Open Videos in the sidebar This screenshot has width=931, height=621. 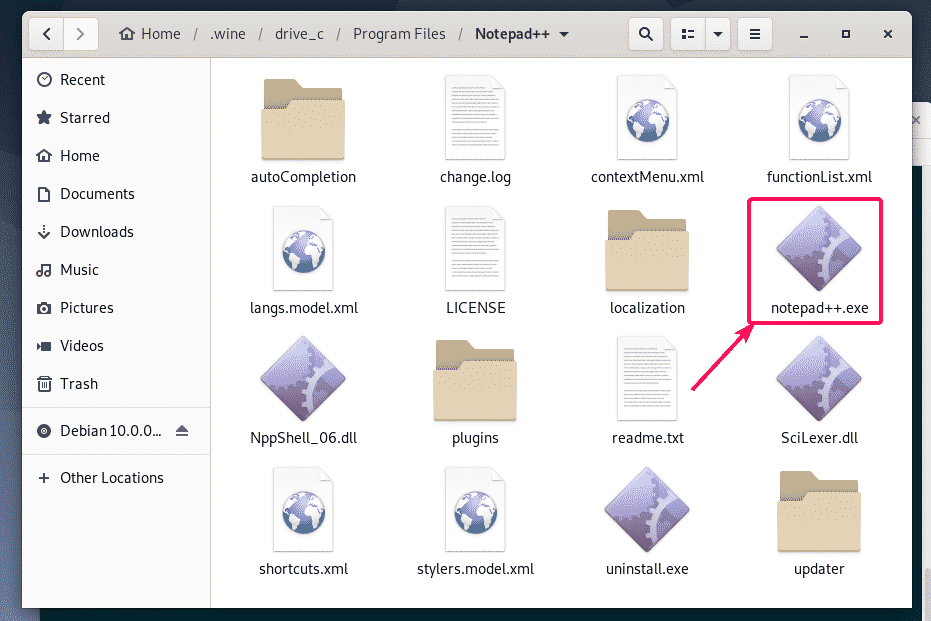(x=116, y=346)
